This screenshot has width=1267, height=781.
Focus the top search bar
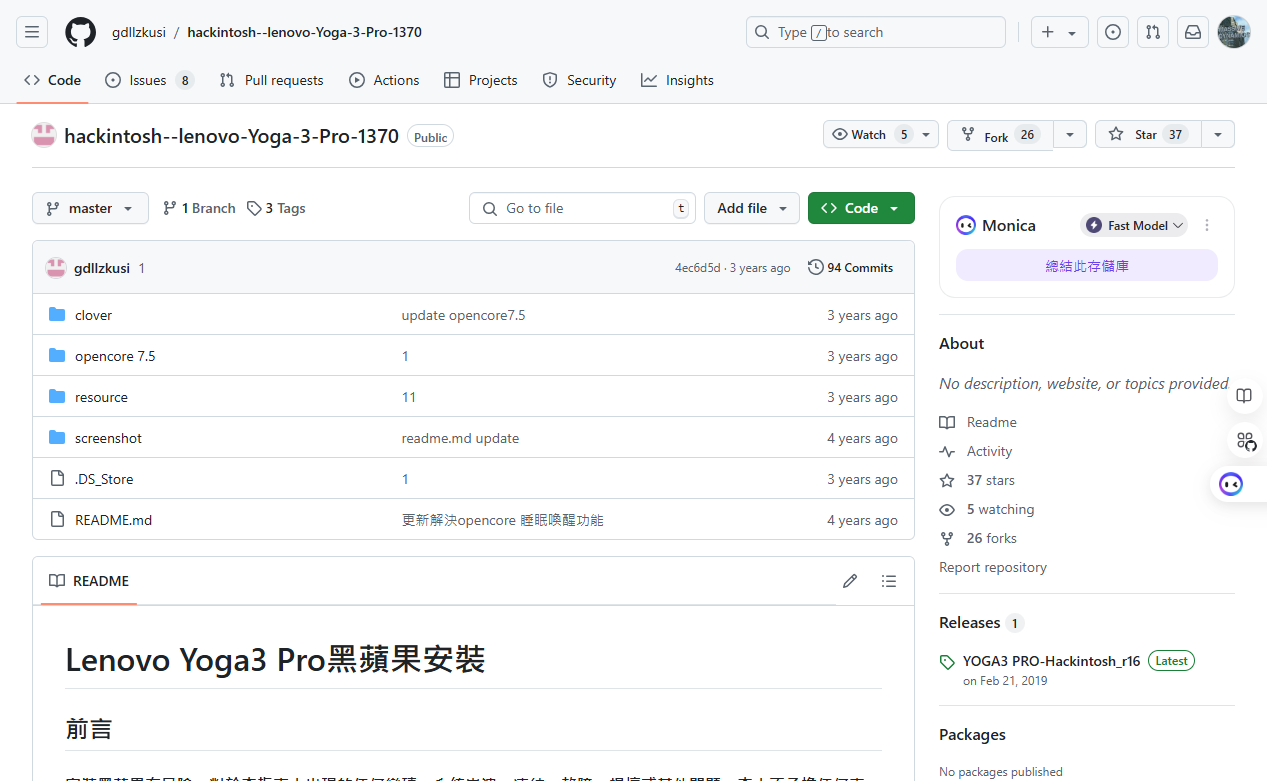click(x=876, y=32)
